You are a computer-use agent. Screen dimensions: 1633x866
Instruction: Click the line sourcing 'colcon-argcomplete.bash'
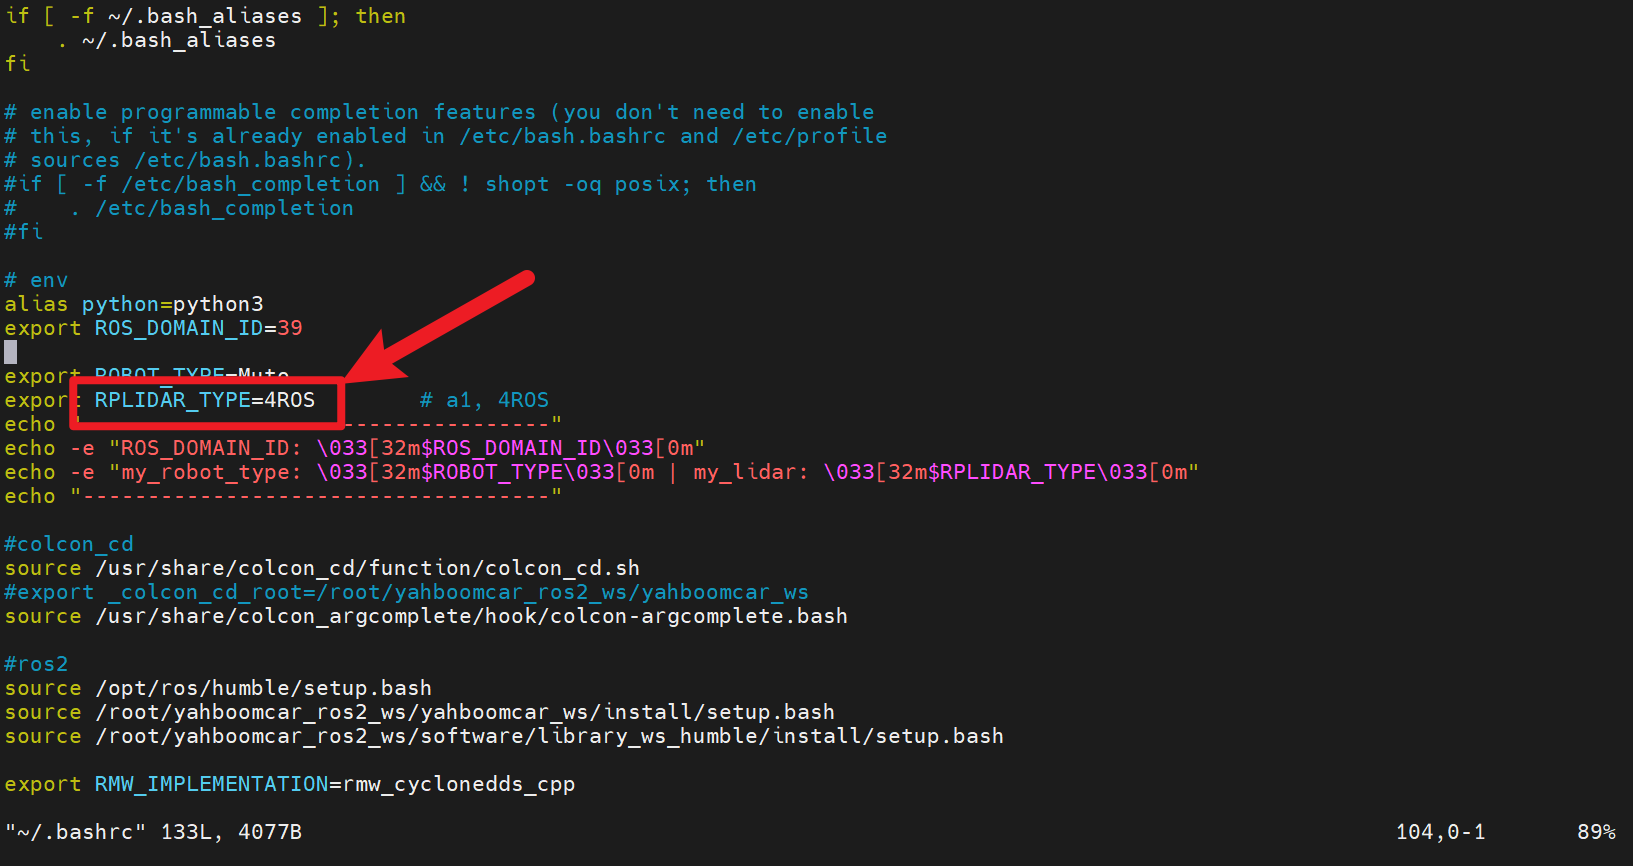(426, 616)
